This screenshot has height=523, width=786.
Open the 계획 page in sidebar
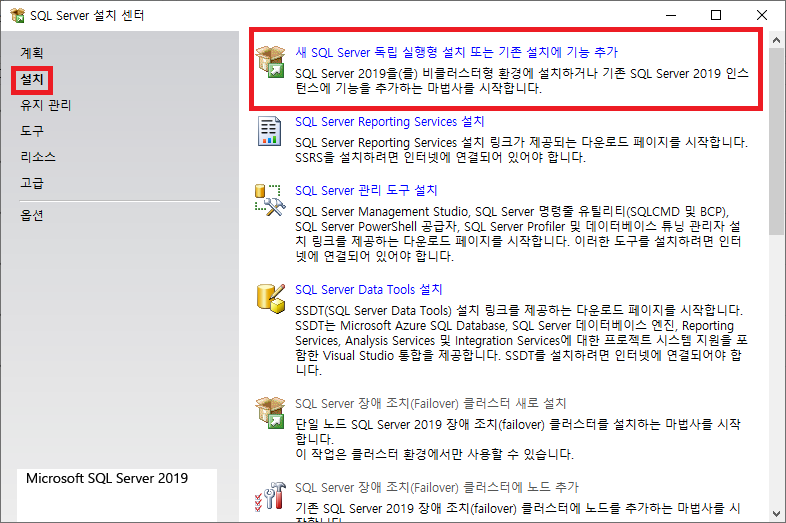pos(32,53)
